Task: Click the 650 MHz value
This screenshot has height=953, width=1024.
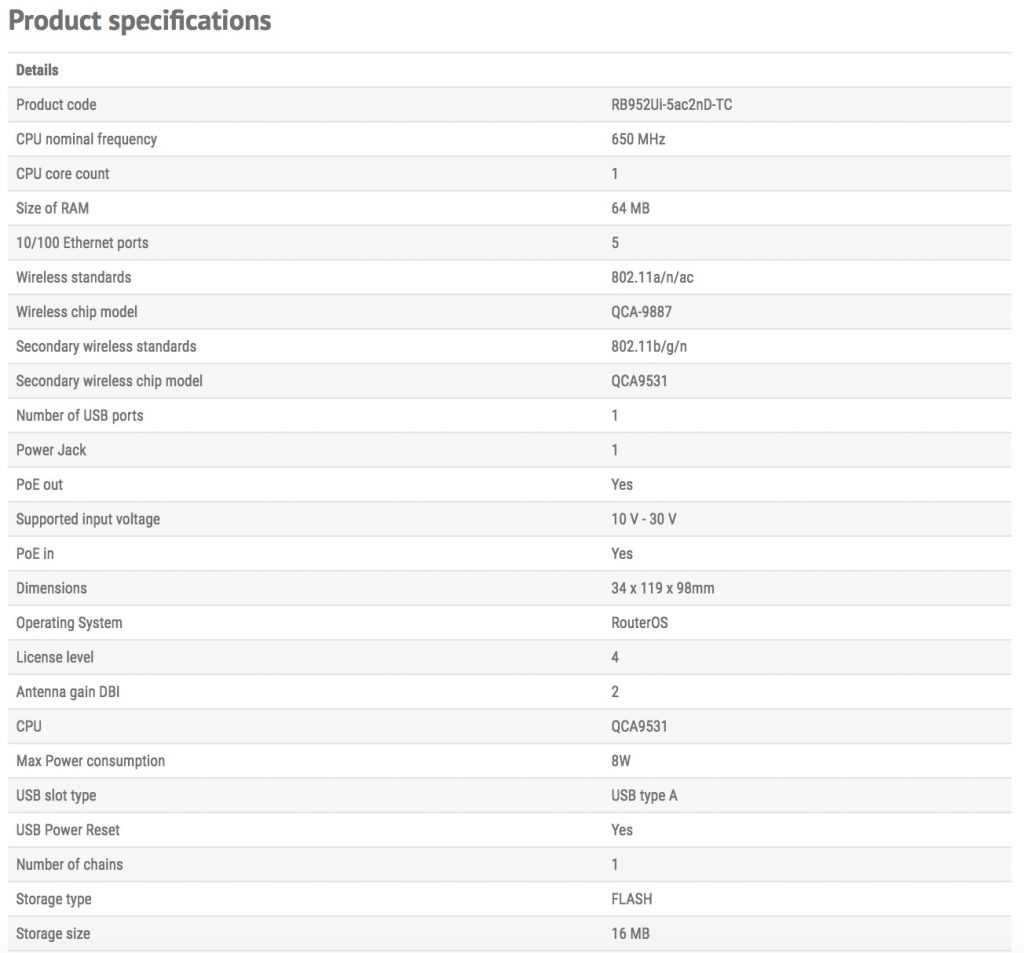Action: point(638,139)
